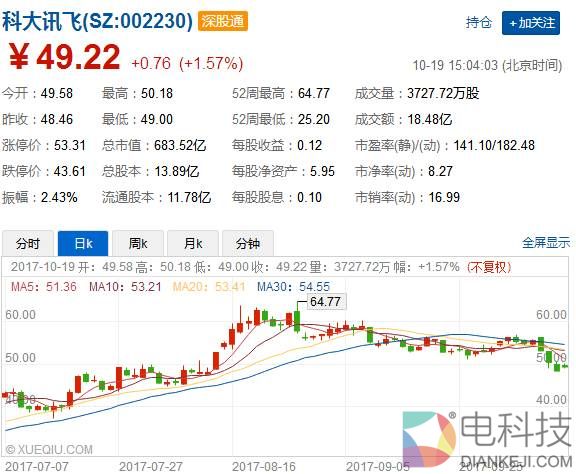Click the left 60.00 price axis label

[x=21, y=315]
